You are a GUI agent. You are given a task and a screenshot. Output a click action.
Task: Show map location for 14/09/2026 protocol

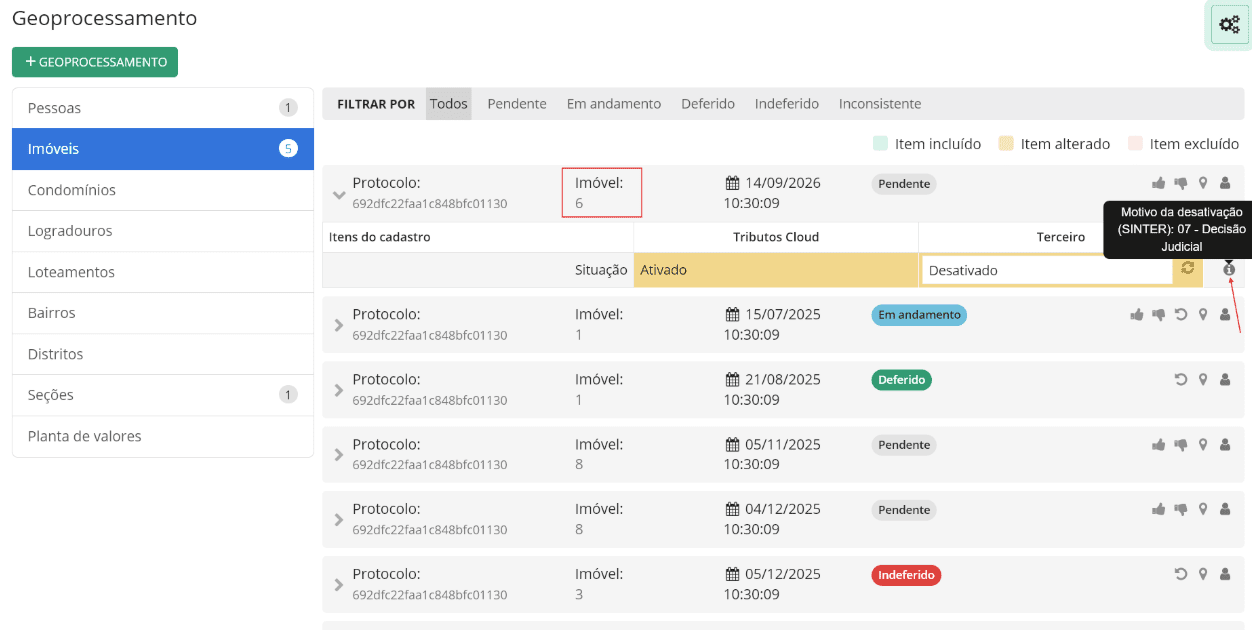coord(1203,183)
